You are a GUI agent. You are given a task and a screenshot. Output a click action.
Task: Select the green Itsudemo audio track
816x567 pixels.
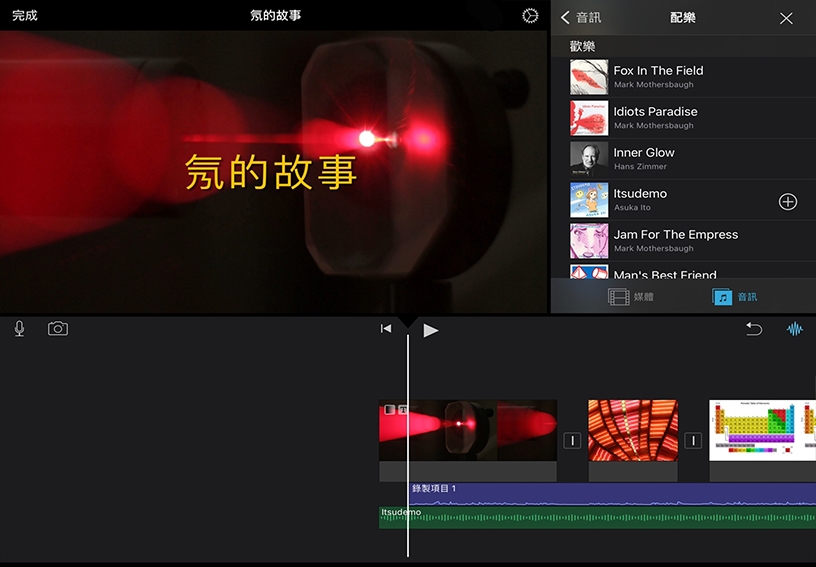coord(600,517)
